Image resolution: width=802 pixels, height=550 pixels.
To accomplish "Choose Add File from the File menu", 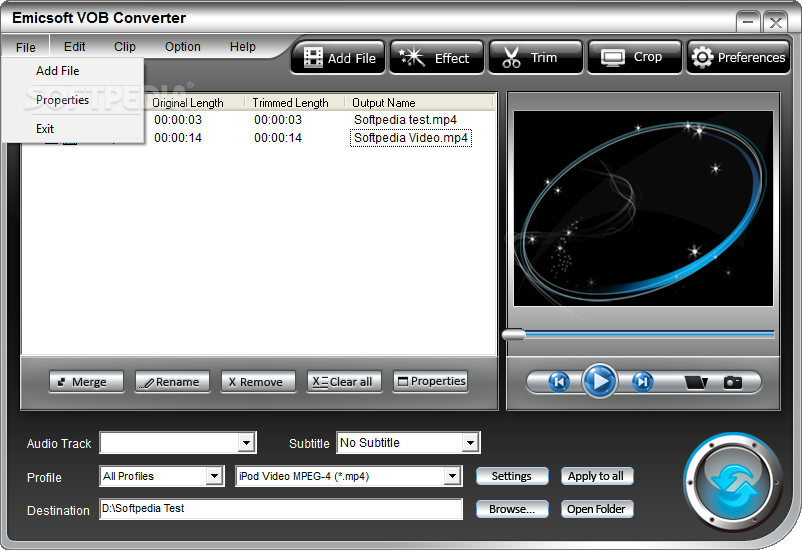I will (73, 71).
